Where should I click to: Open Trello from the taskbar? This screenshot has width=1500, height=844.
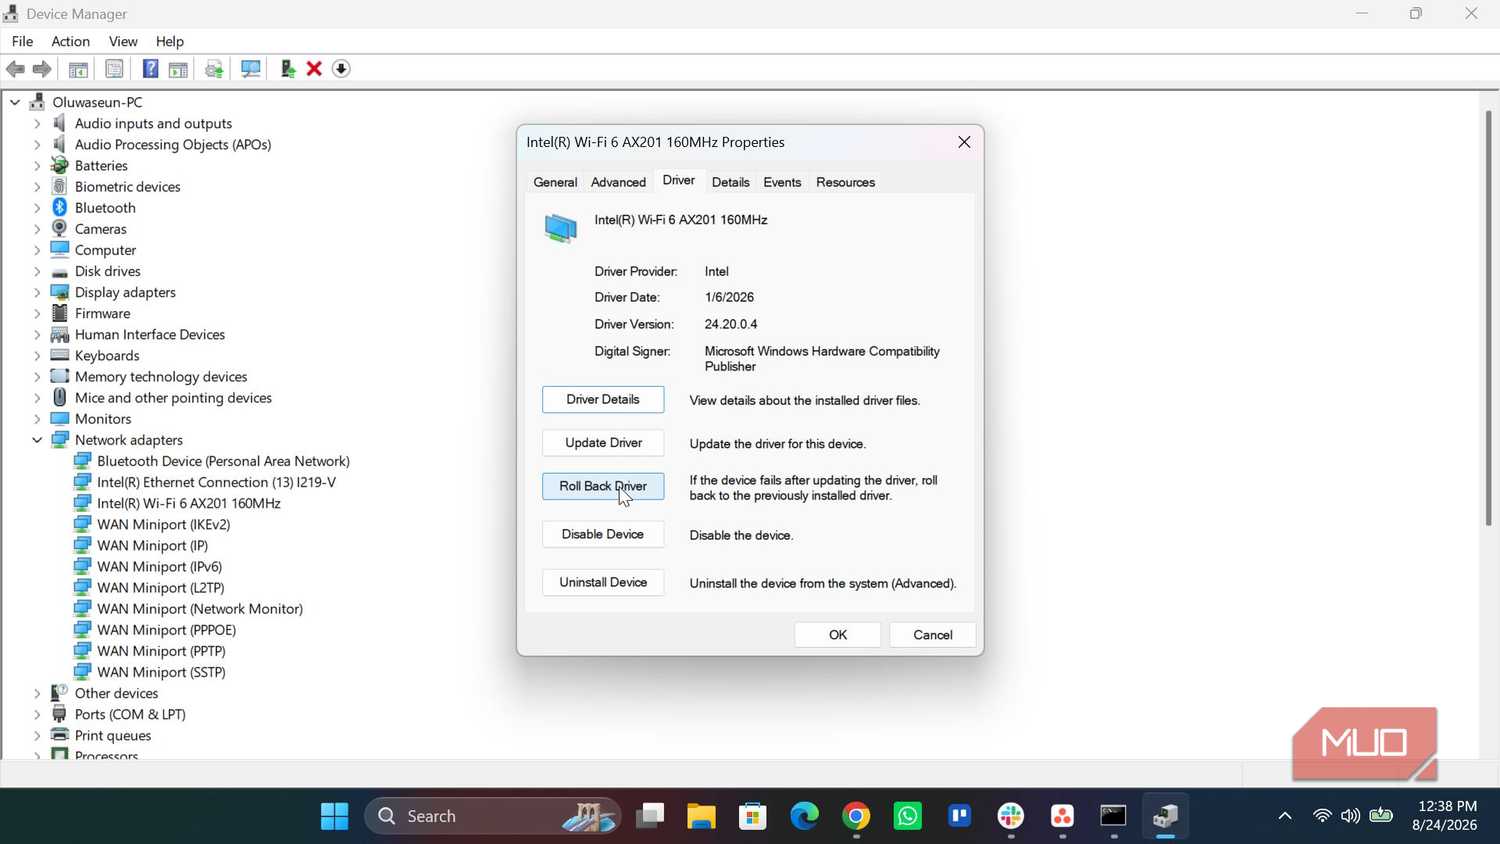pos(959,816)
